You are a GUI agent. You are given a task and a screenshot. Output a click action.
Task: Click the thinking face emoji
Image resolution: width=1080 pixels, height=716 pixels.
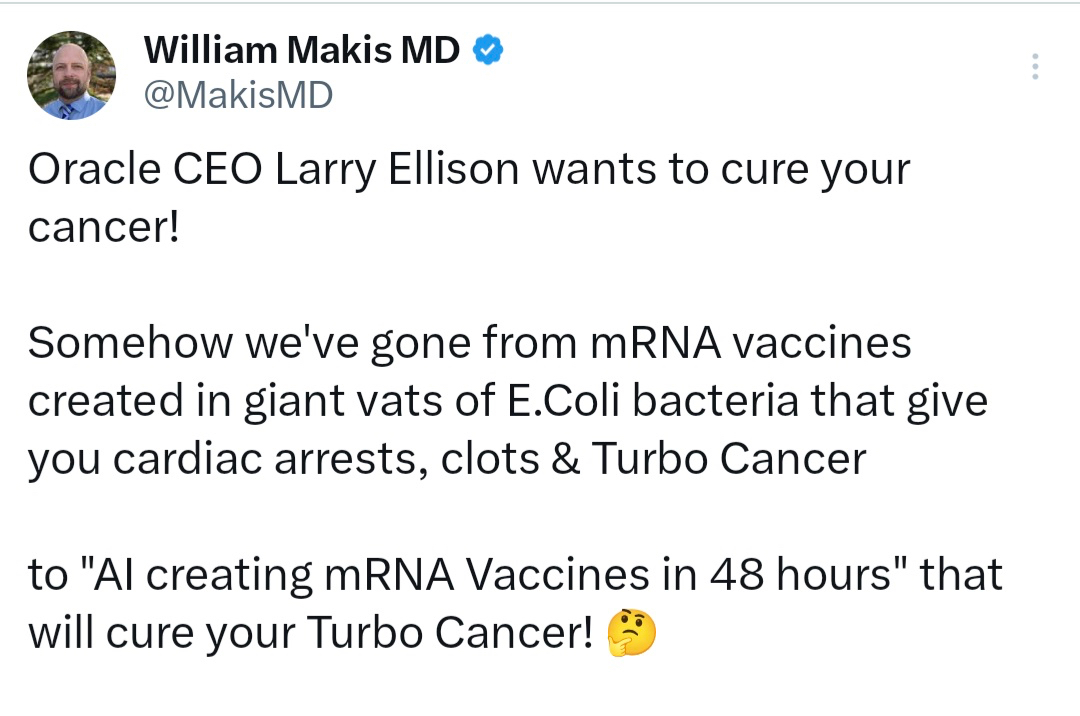click(x=633, y=634)
